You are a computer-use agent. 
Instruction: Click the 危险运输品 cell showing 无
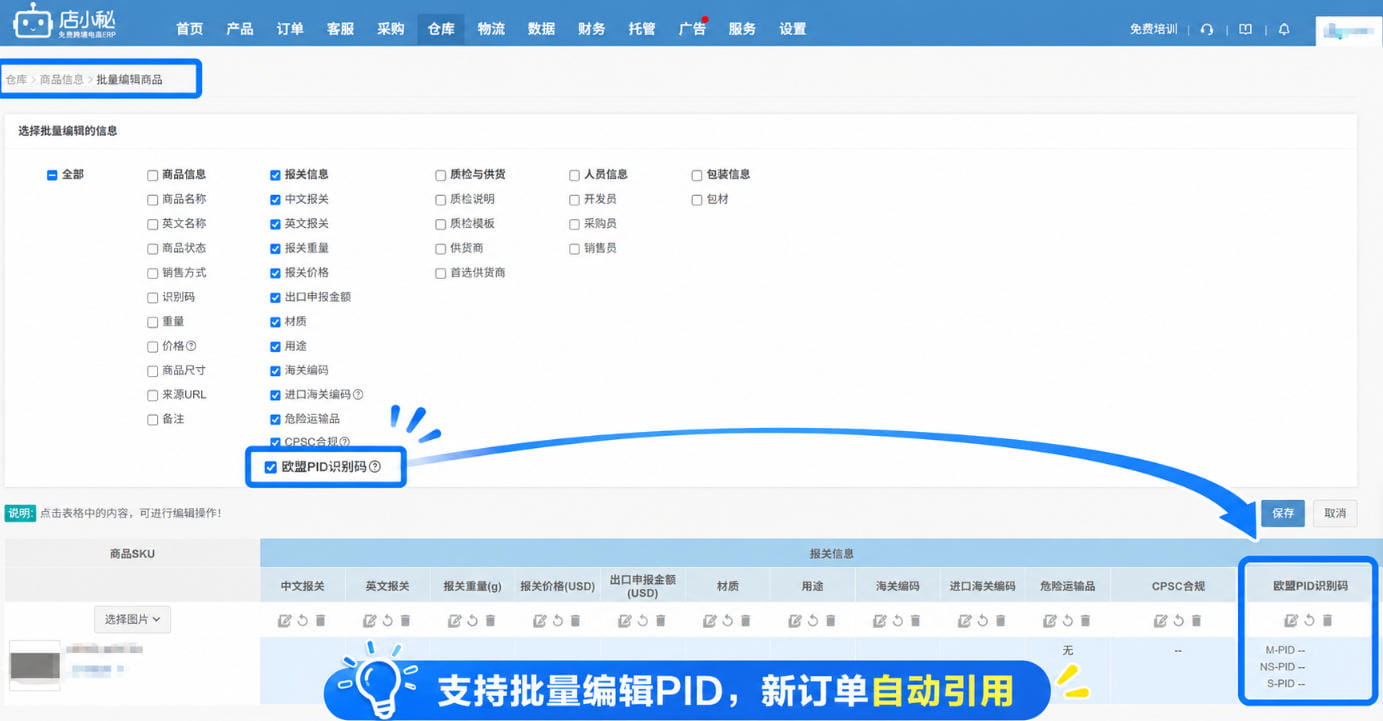click(1067, 650)
